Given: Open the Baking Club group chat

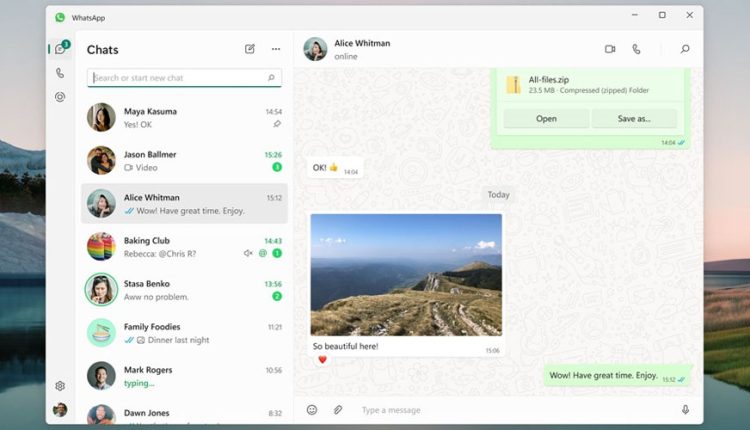Looking at the screenshot, I should click(x=184, y=247).
